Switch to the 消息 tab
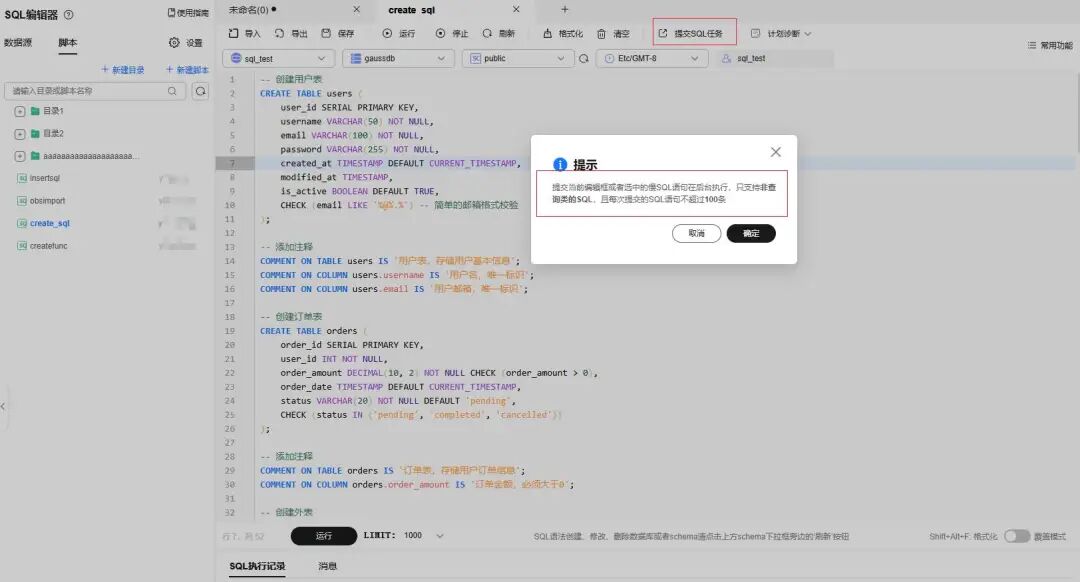1080x582 pixels. pyautogui.click(x=328, y=566)
